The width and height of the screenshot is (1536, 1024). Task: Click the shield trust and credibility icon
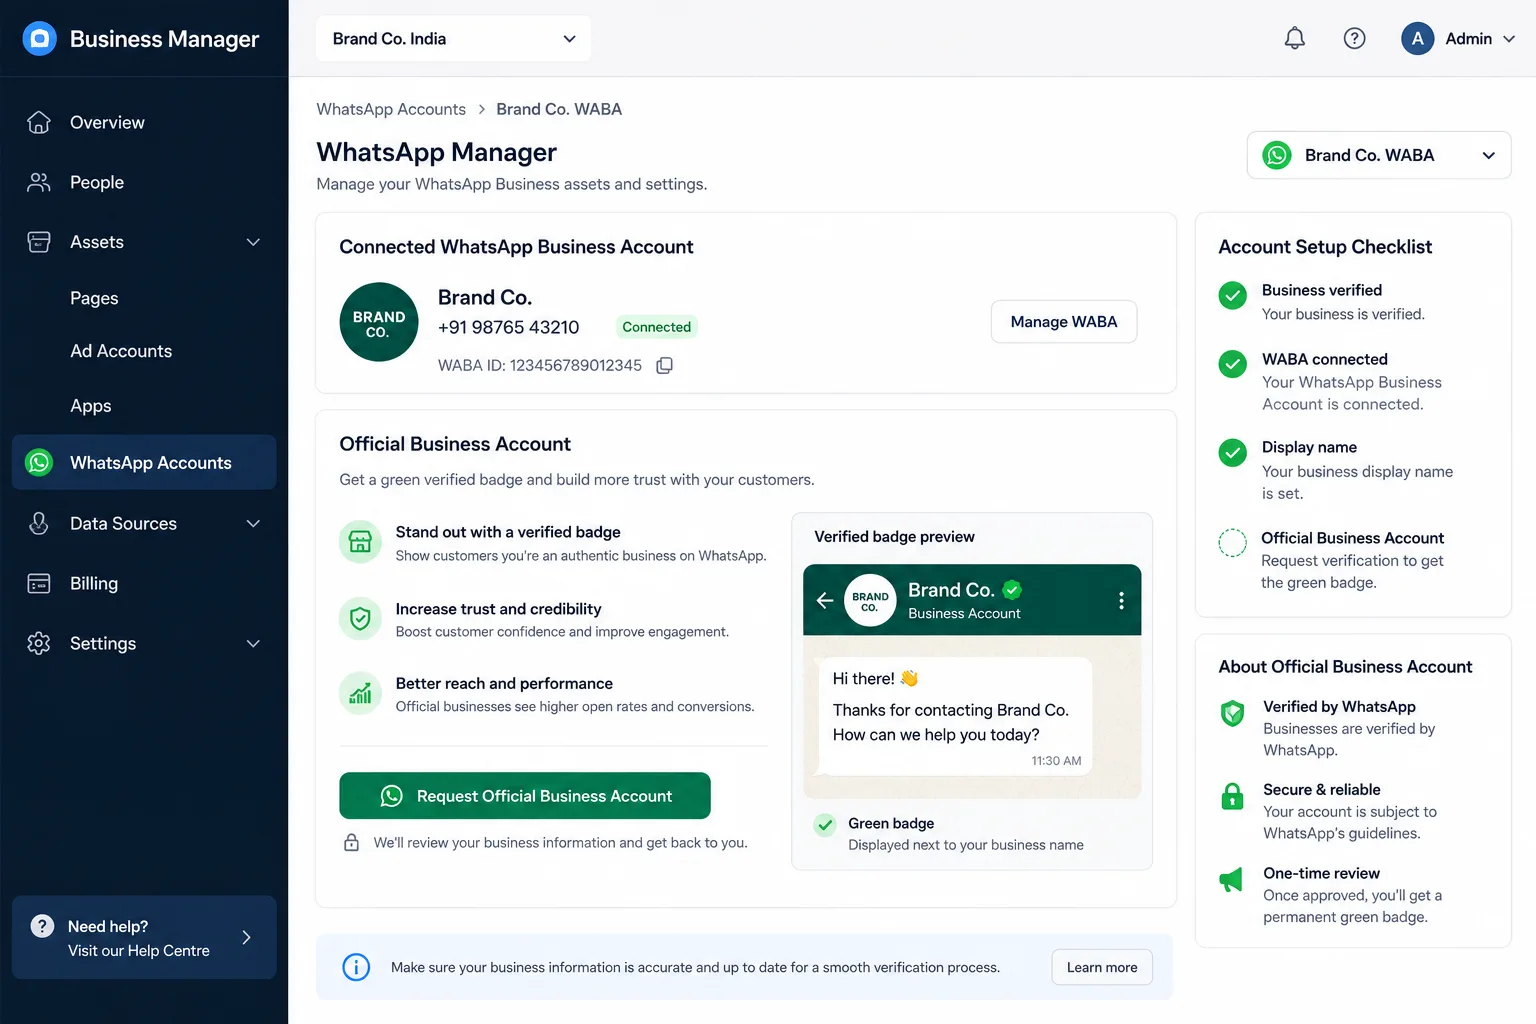pyautogui.click(x=360, y=619)
